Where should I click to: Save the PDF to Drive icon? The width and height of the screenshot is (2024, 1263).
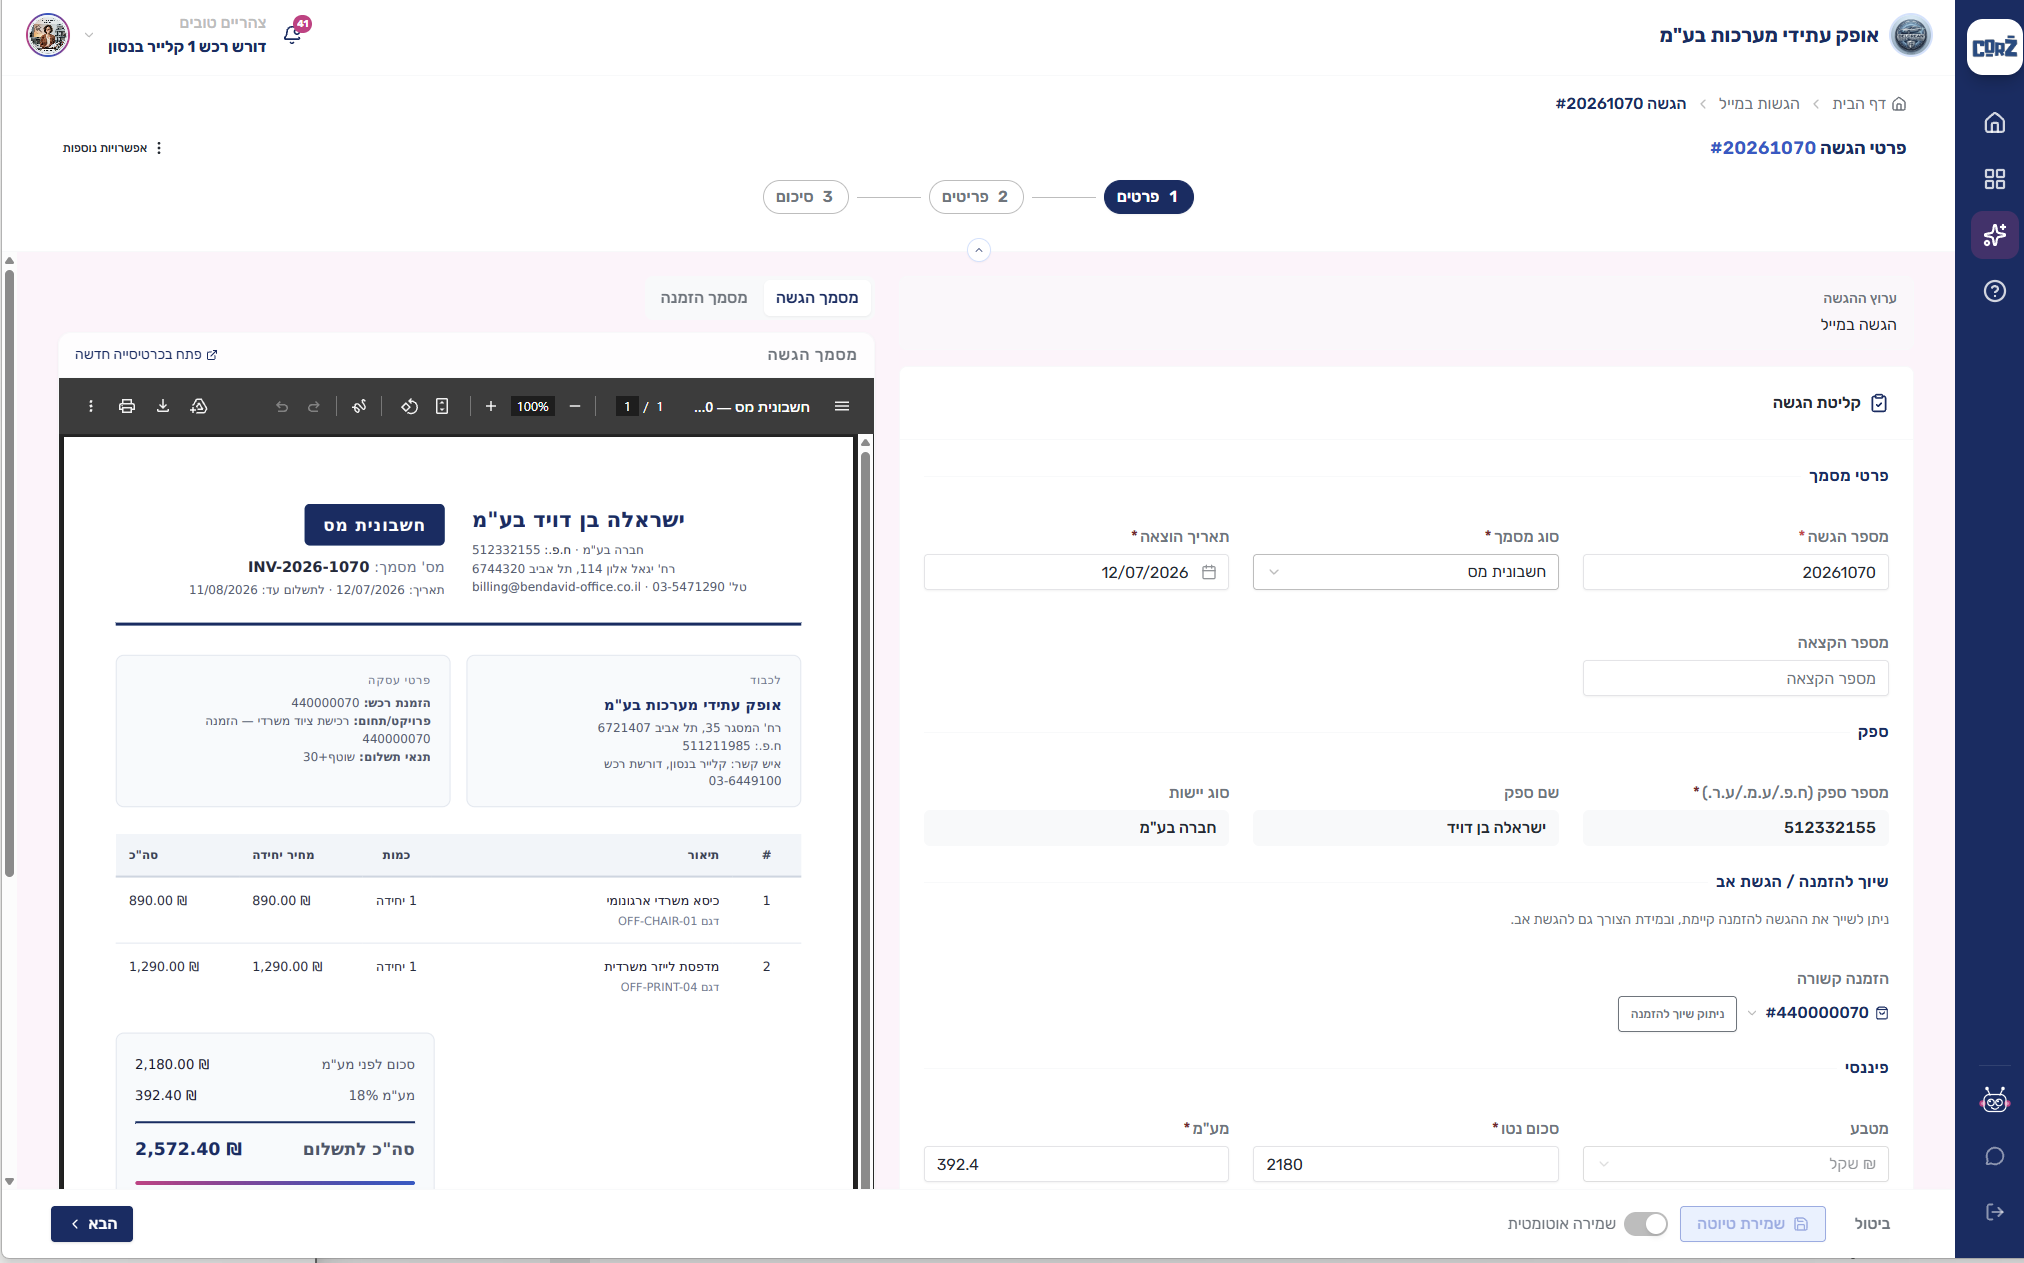[x=199, y=406]
